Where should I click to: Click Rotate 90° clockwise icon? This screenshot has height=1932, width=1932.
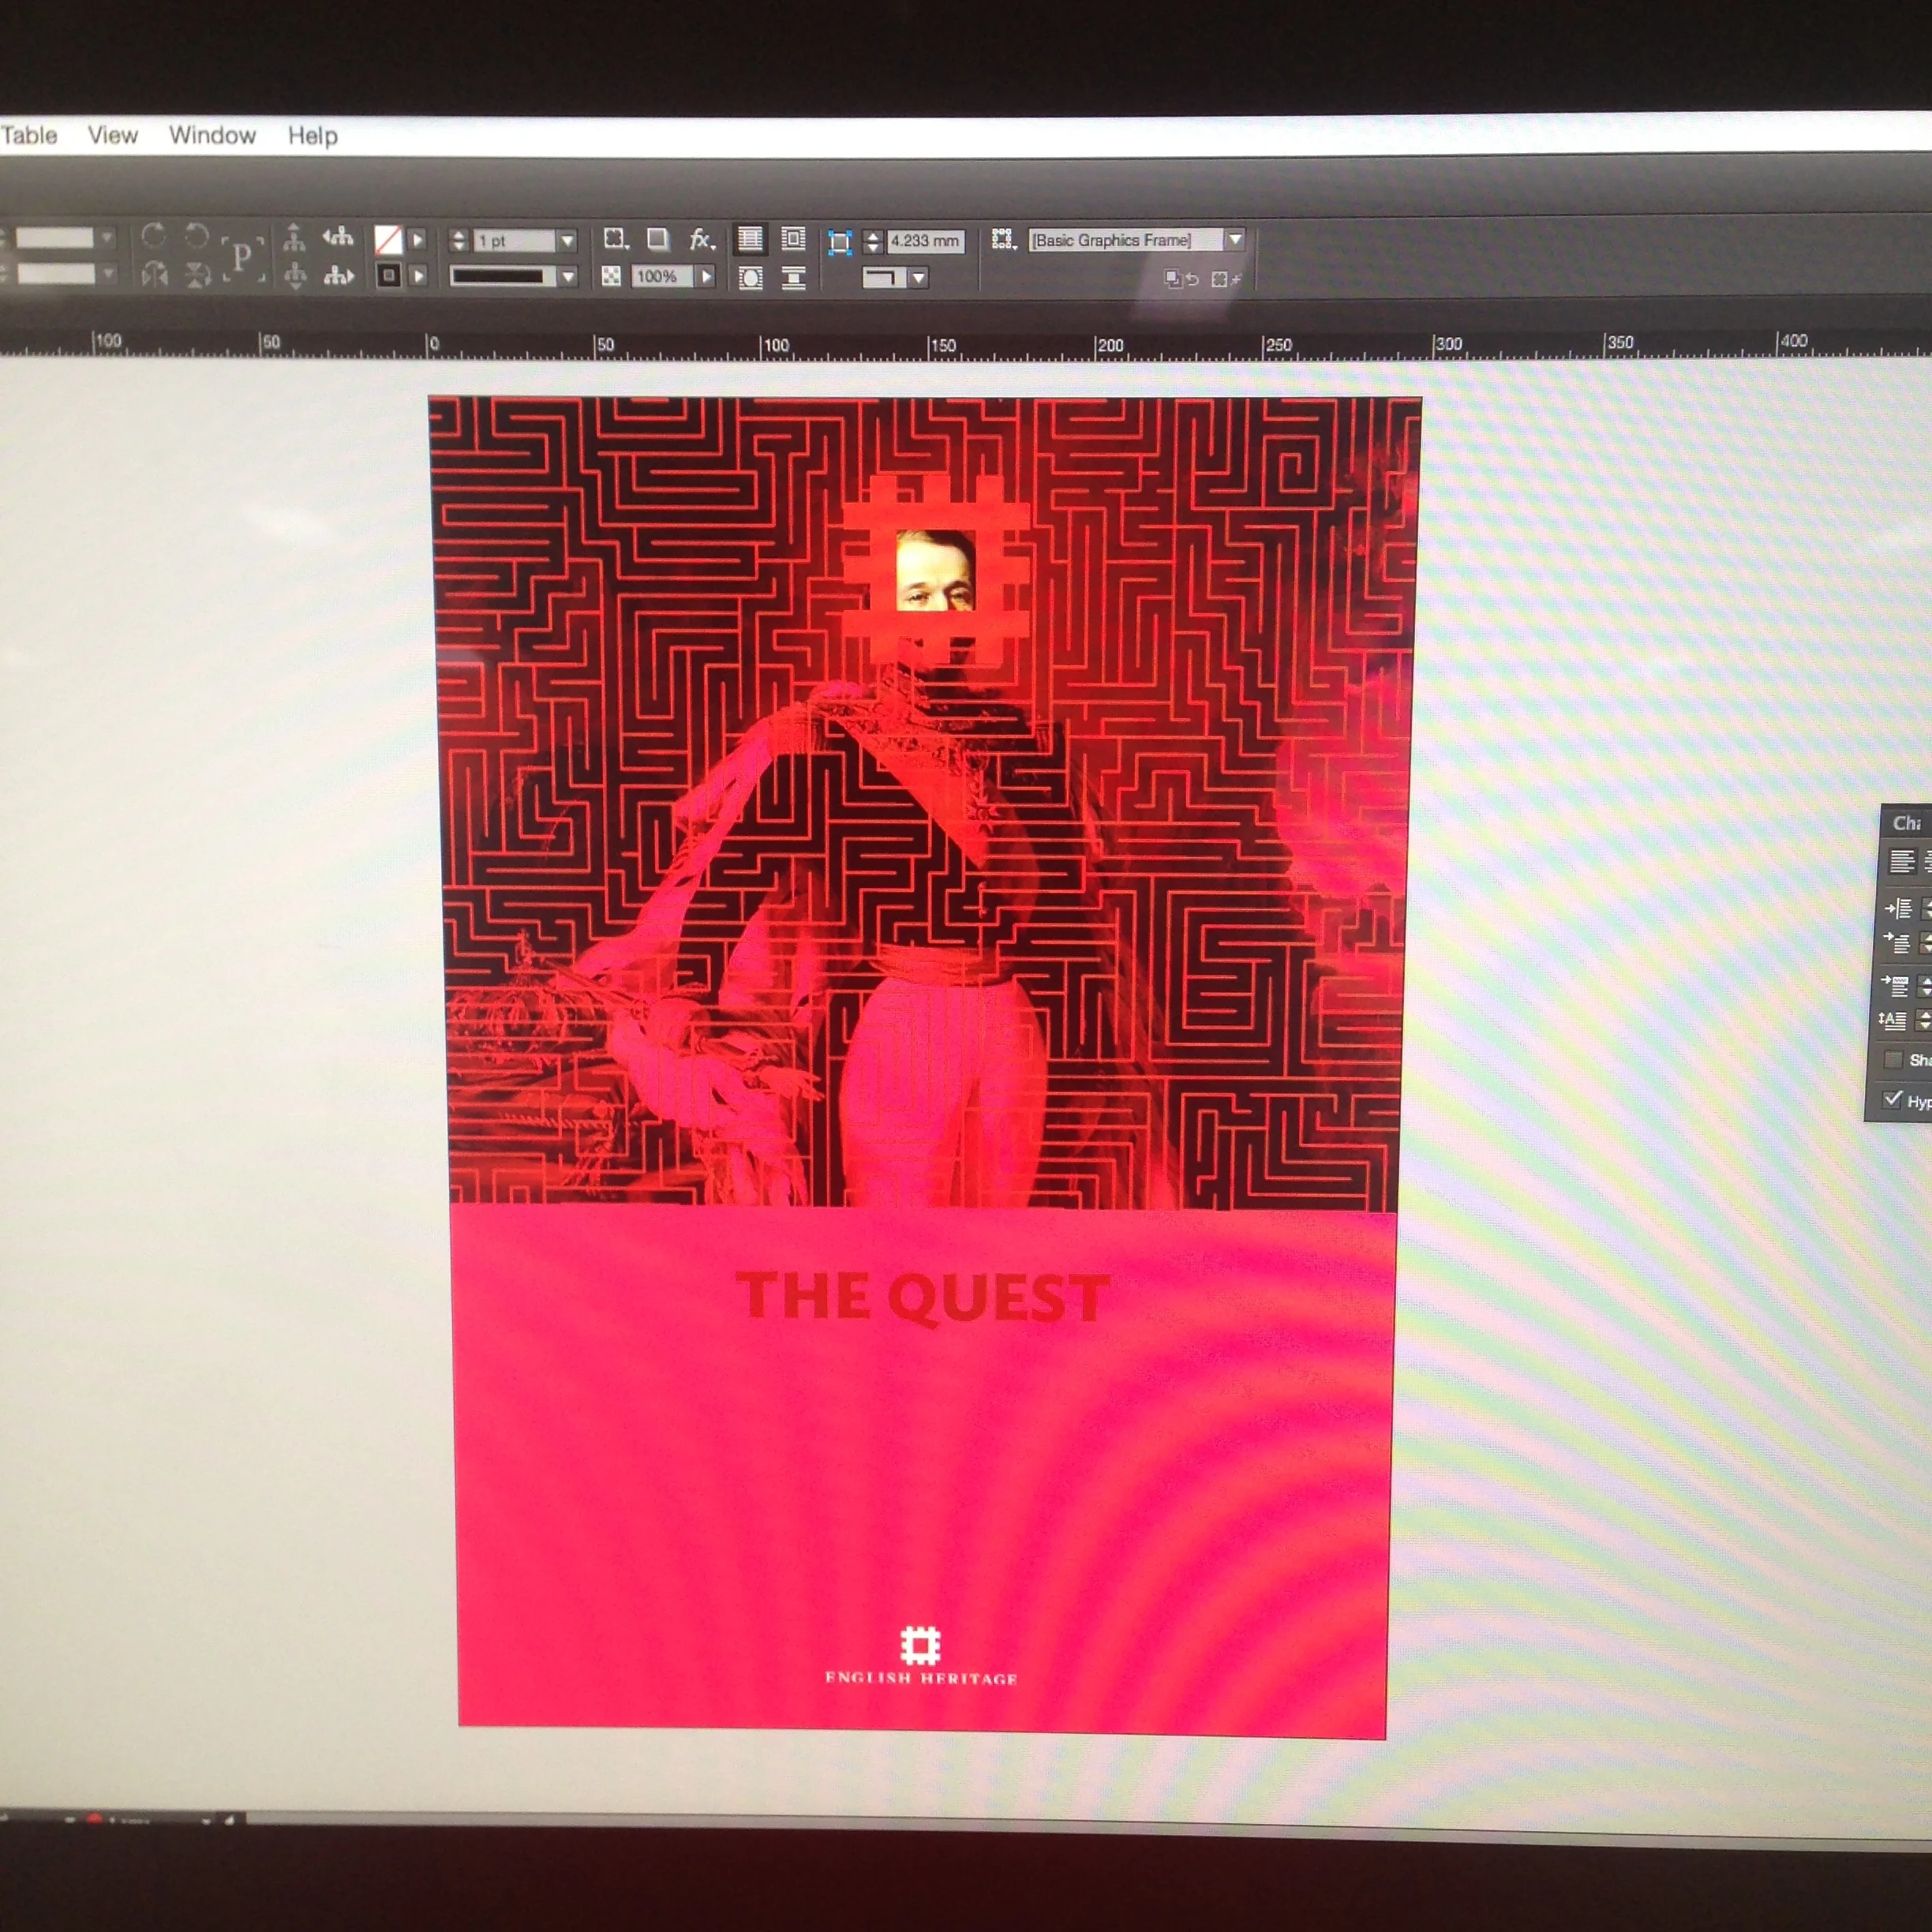pos(153,236)
